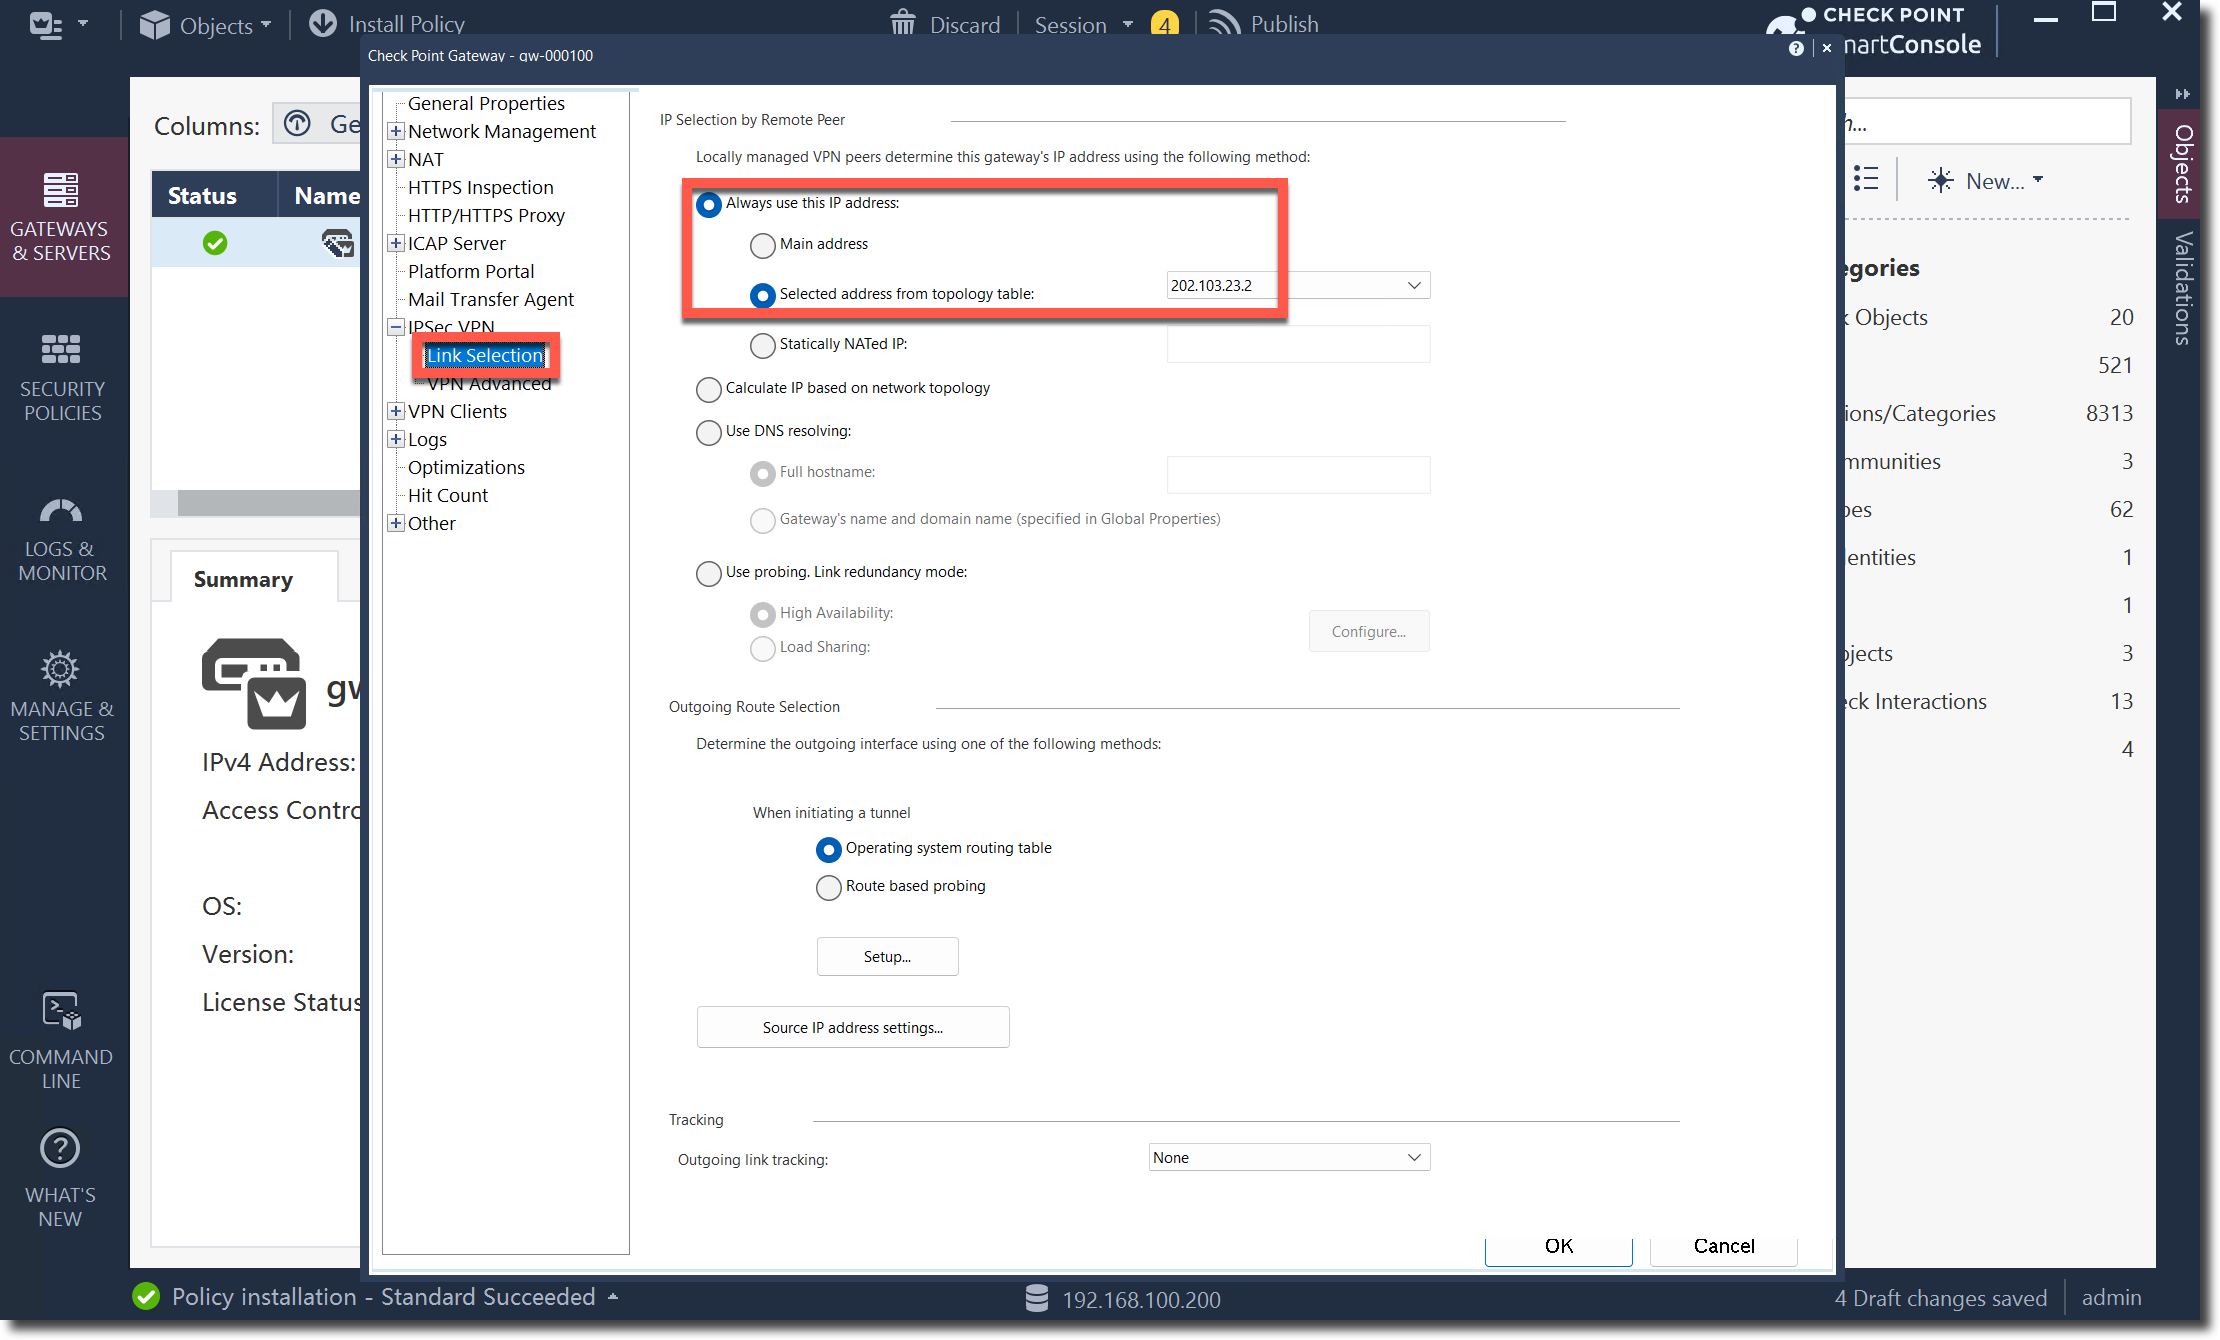Expand the Network Management tree node
Screen dimensions: 2220x1340
pyautogui.click(x=396, y=132)
